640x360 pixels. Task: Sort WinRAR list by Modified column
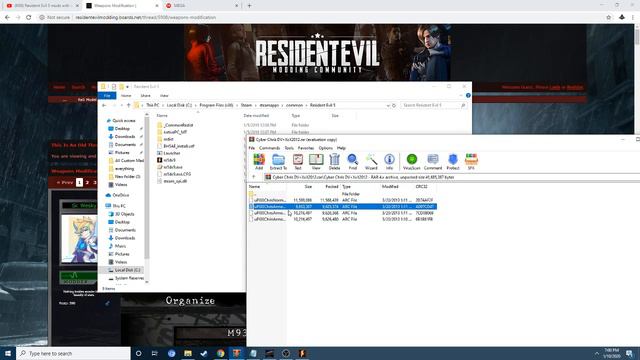point(390,187)
